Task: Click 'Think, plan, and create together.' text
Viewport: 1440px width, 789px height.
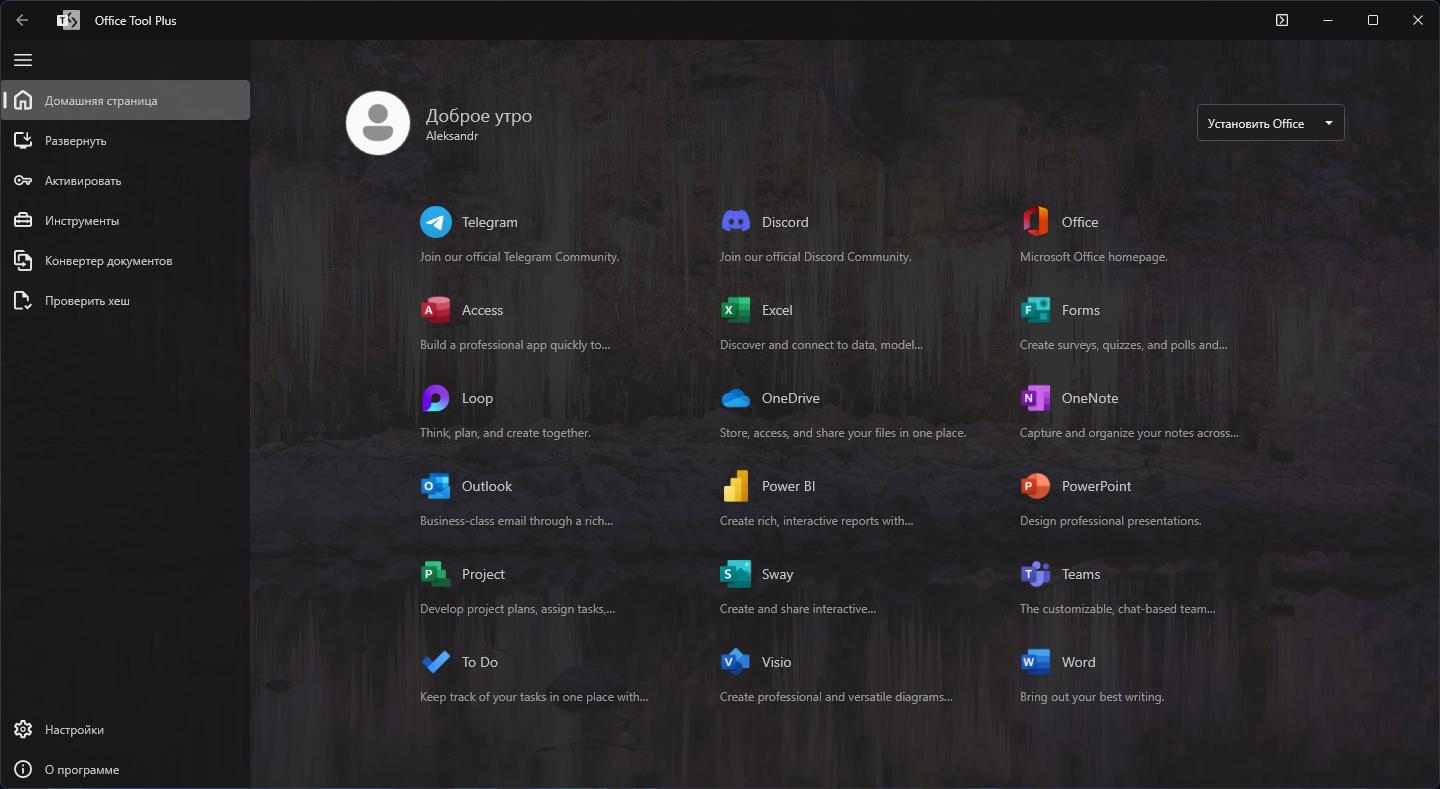Action: [505, 433]
